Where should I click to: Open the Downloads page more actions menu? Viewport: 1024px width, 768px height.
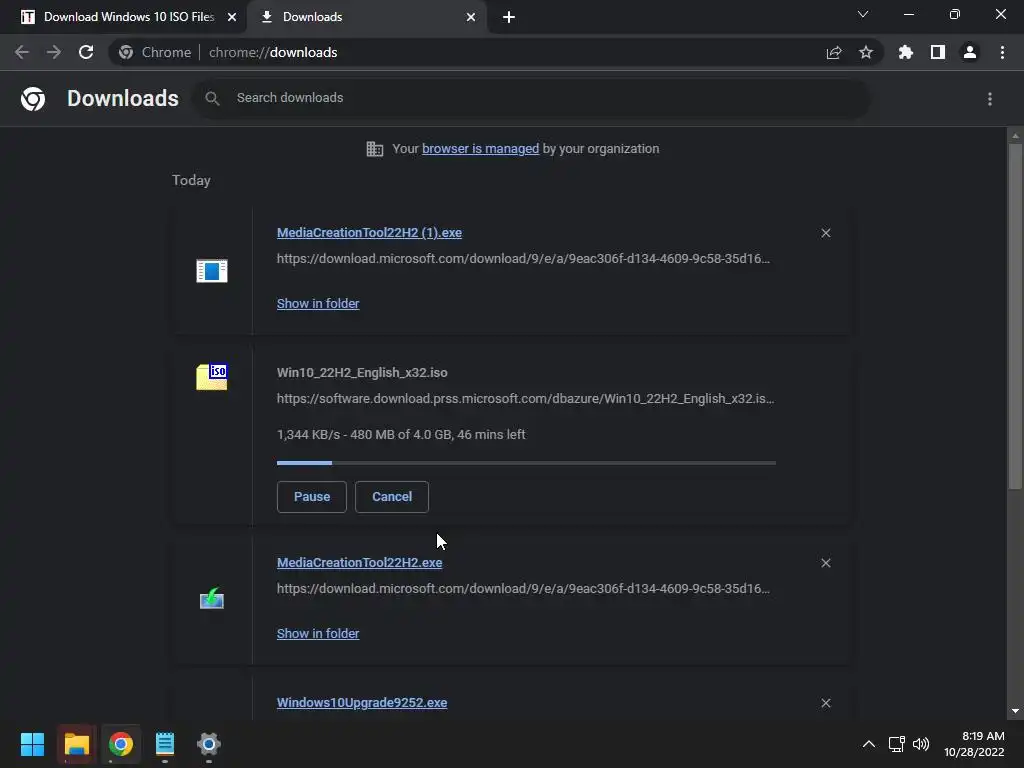click(x=990, y=99)
